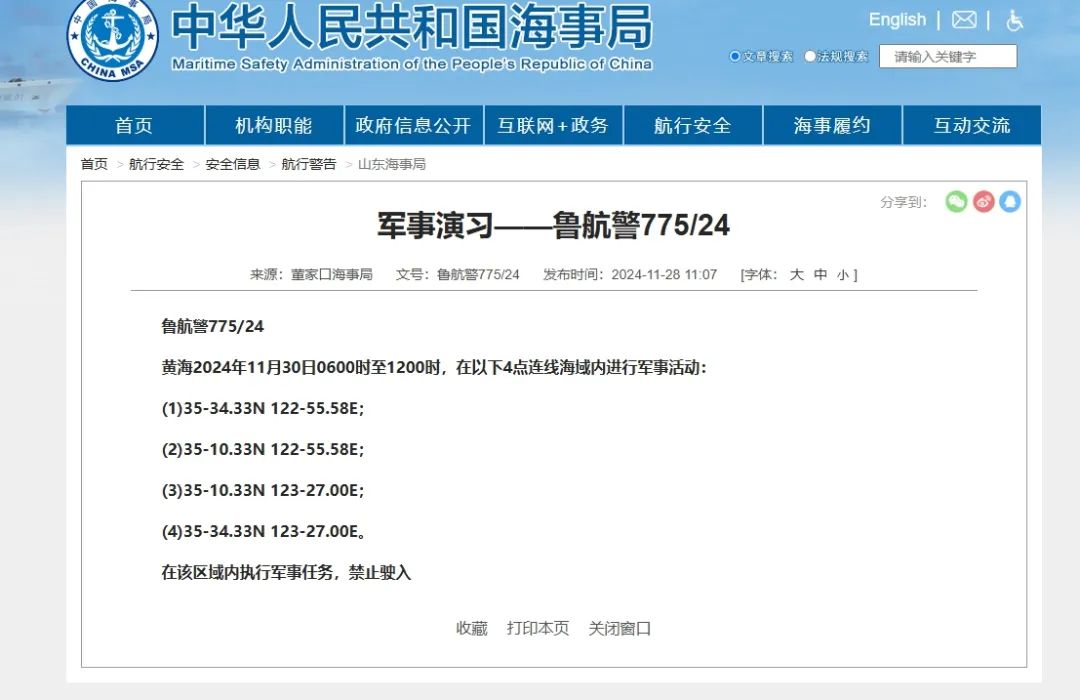This screenshot has width=1080, height=700.
Task: Open the 互动交流 navigation menu
Action: (x=972, y=125)
